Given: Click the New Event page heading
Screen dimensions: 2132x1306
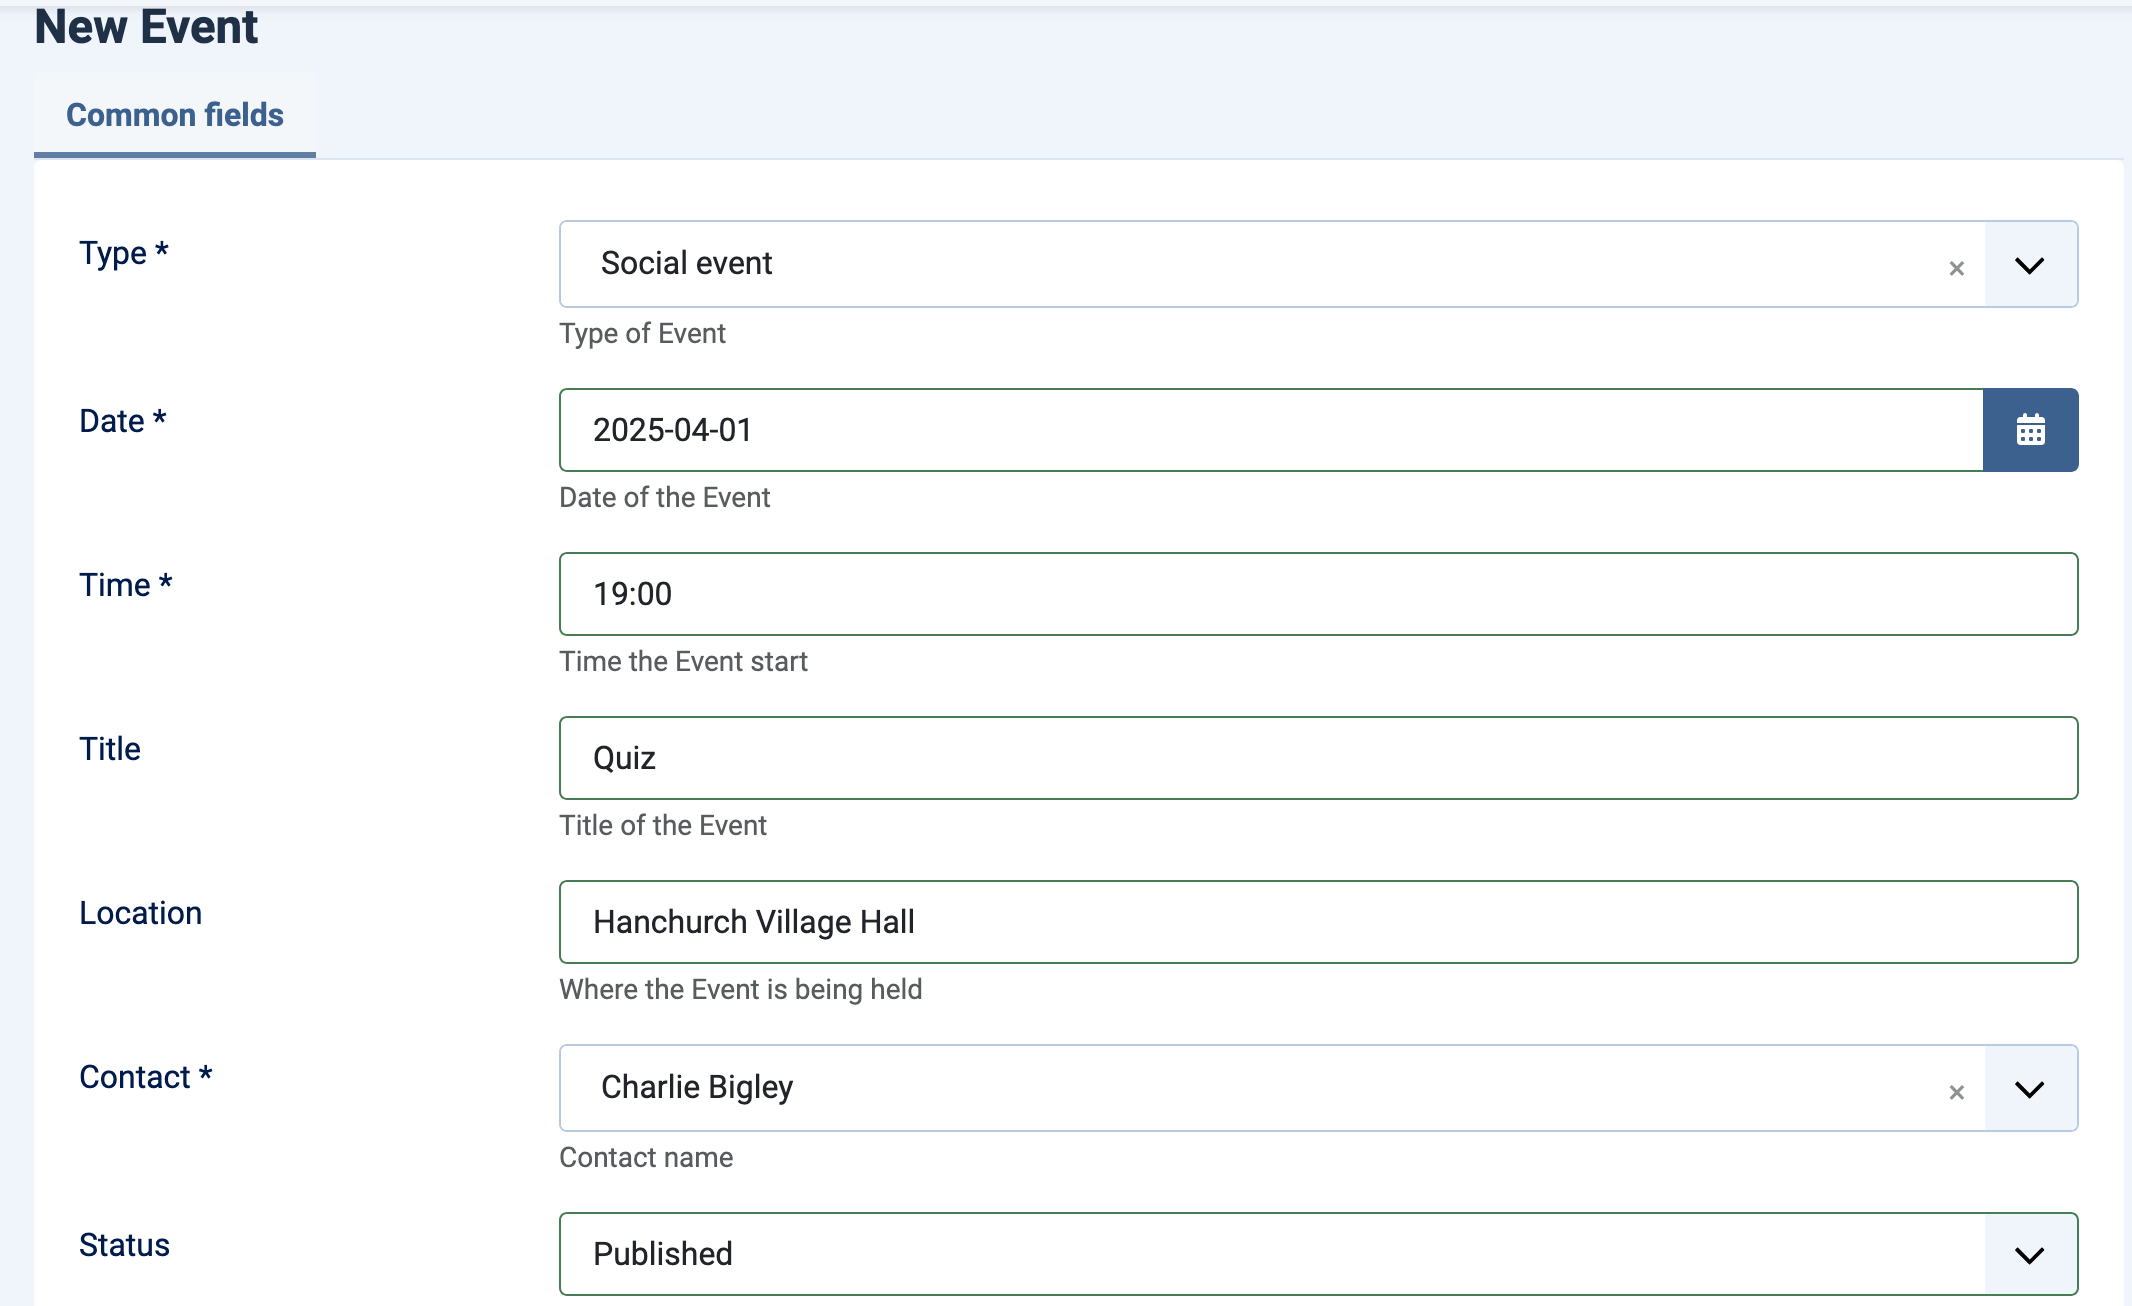Looking at the screenshot, I should [147, 27].
